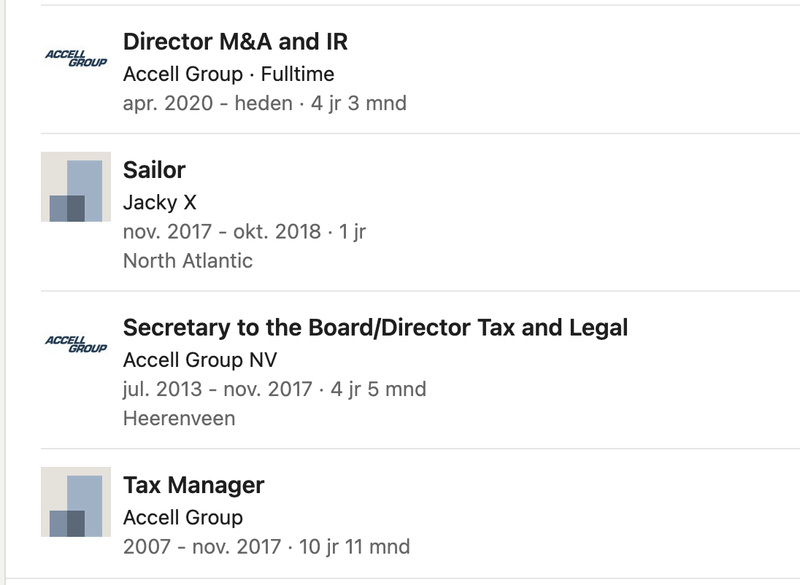The width and height of the screenshot is (800, 585).
Task: Open the placeholder company icon next to Tax Manager
Action: (x=76, y=502)
